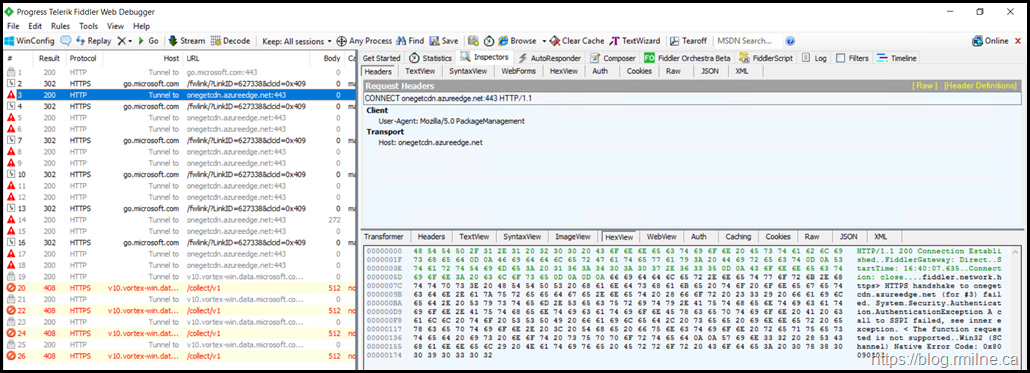Open Fiddler Orchestra Beta tab
Image resolution: width=1030 pixels, height=373 pixels.
tap(688, 58)
